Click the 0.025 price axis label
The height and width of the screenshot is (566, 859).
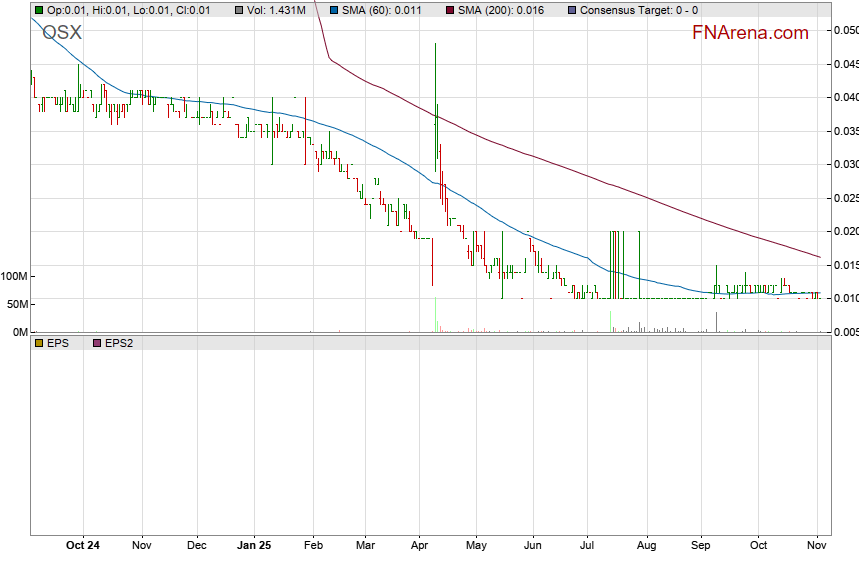coord(845,198)
